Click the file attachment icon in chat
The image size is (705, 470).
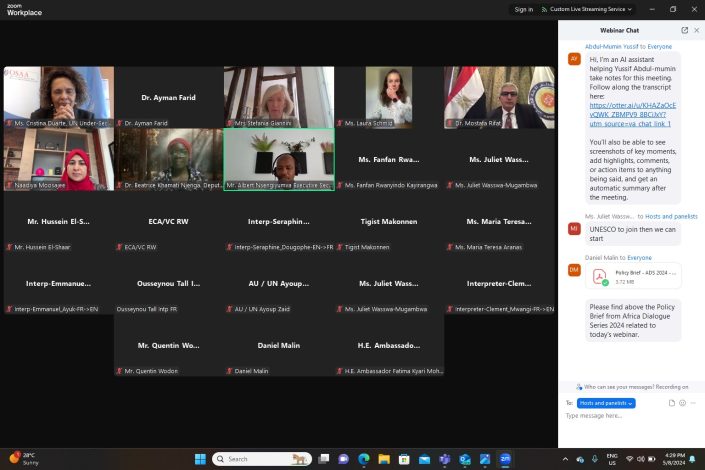point(672,403)
